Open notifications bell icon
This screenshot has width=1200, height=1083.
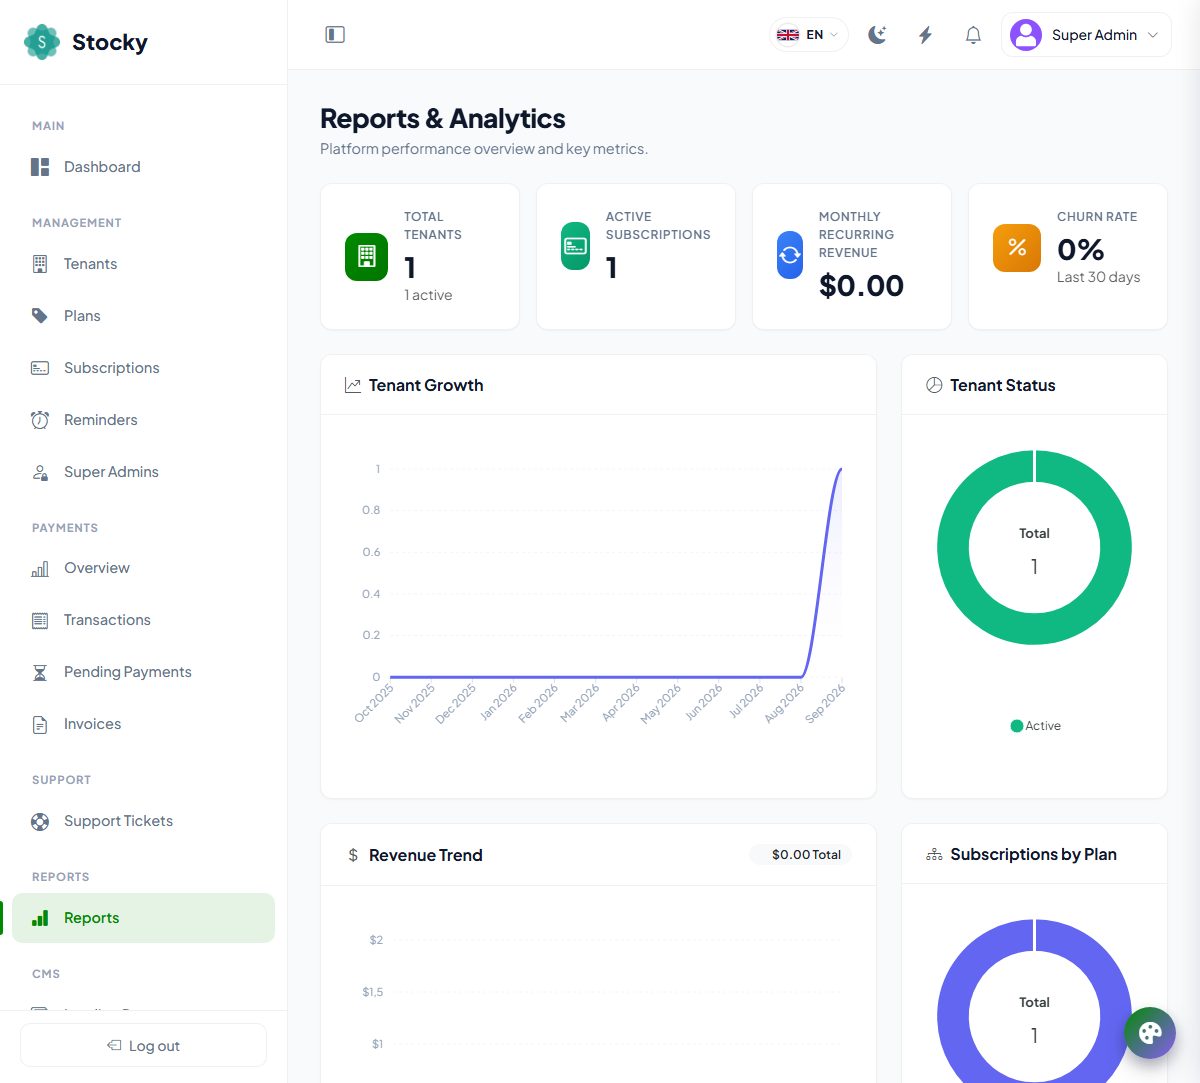pos(973,35)
